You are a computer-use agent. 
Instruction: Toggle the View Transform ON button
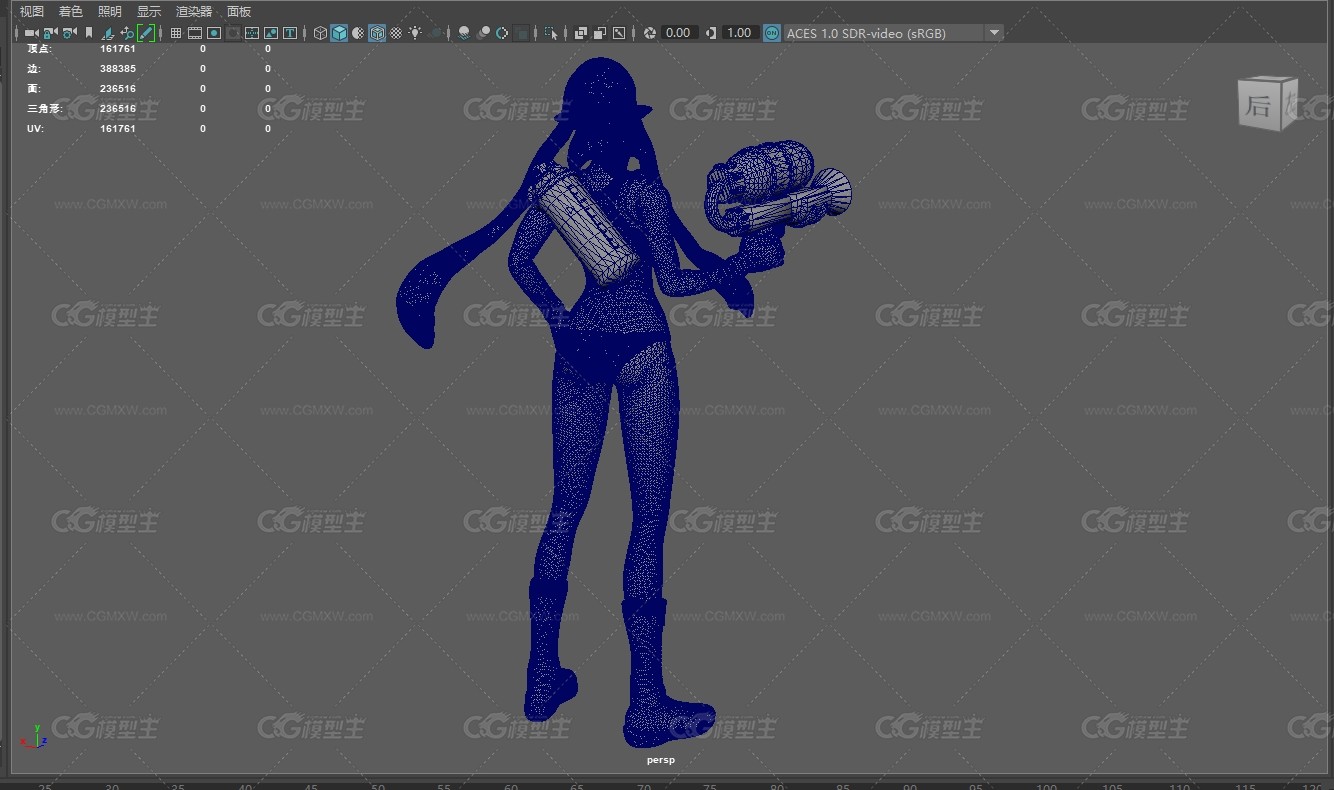pyautogui.click(x=772, y=33)
